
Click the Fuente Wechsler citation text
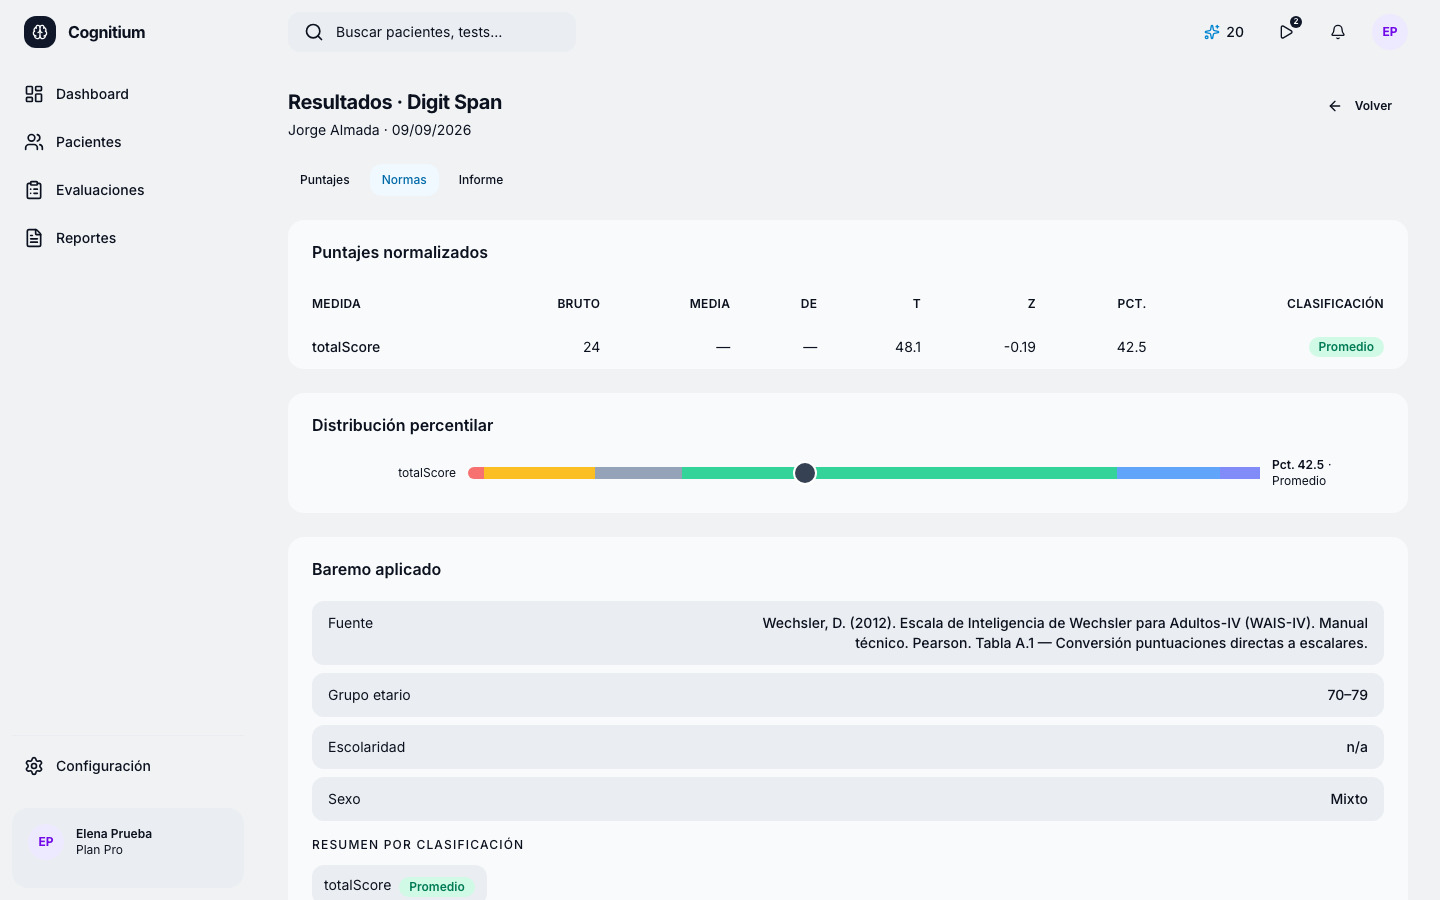tap(1065, 633)
